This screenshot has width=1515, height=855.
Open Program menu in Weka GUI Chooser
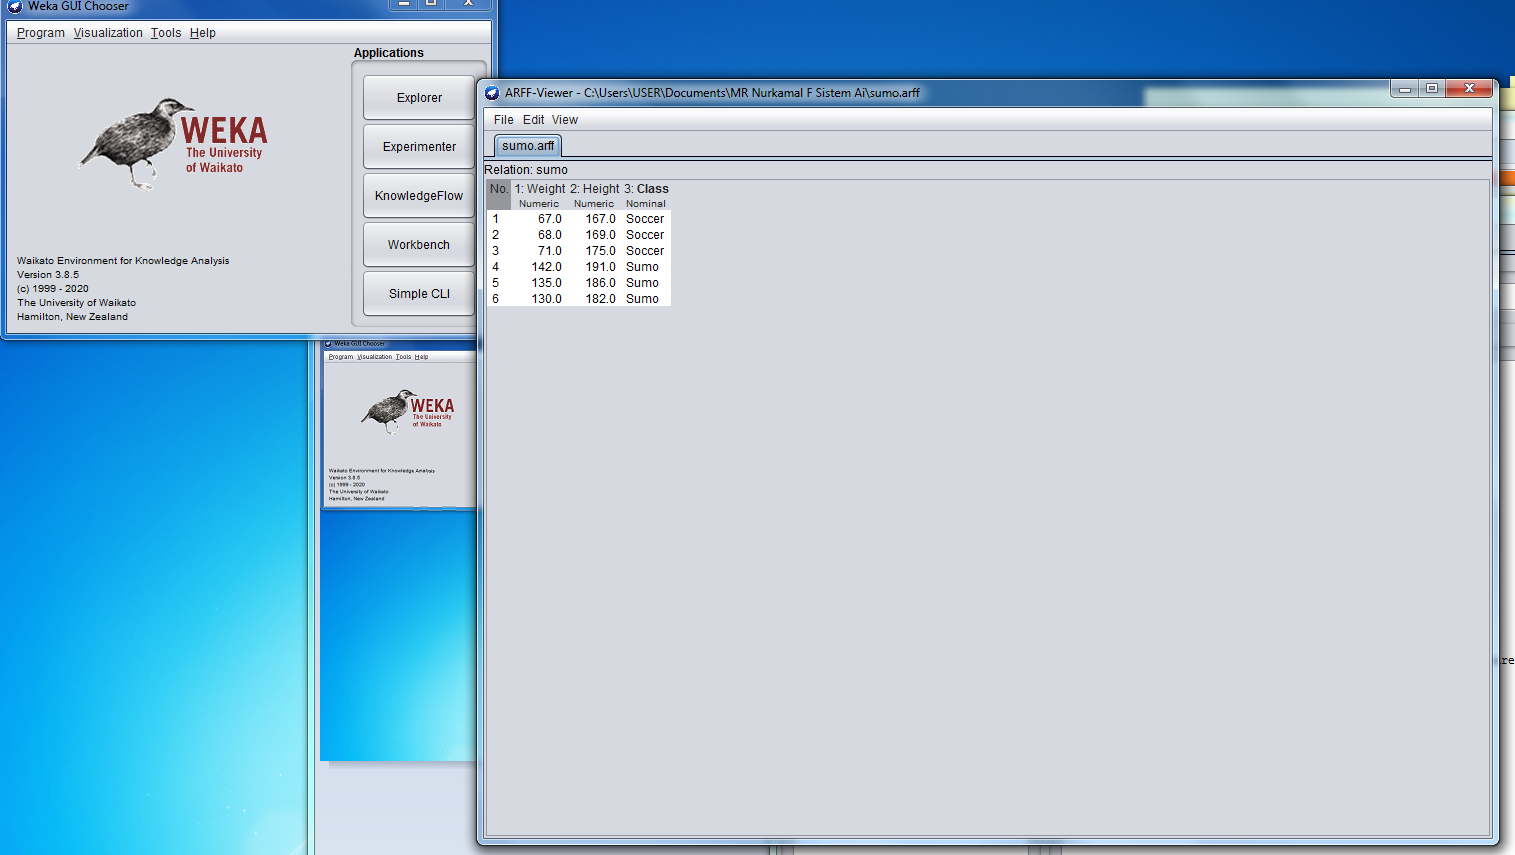pyautogui.click(x=41, y=33)
